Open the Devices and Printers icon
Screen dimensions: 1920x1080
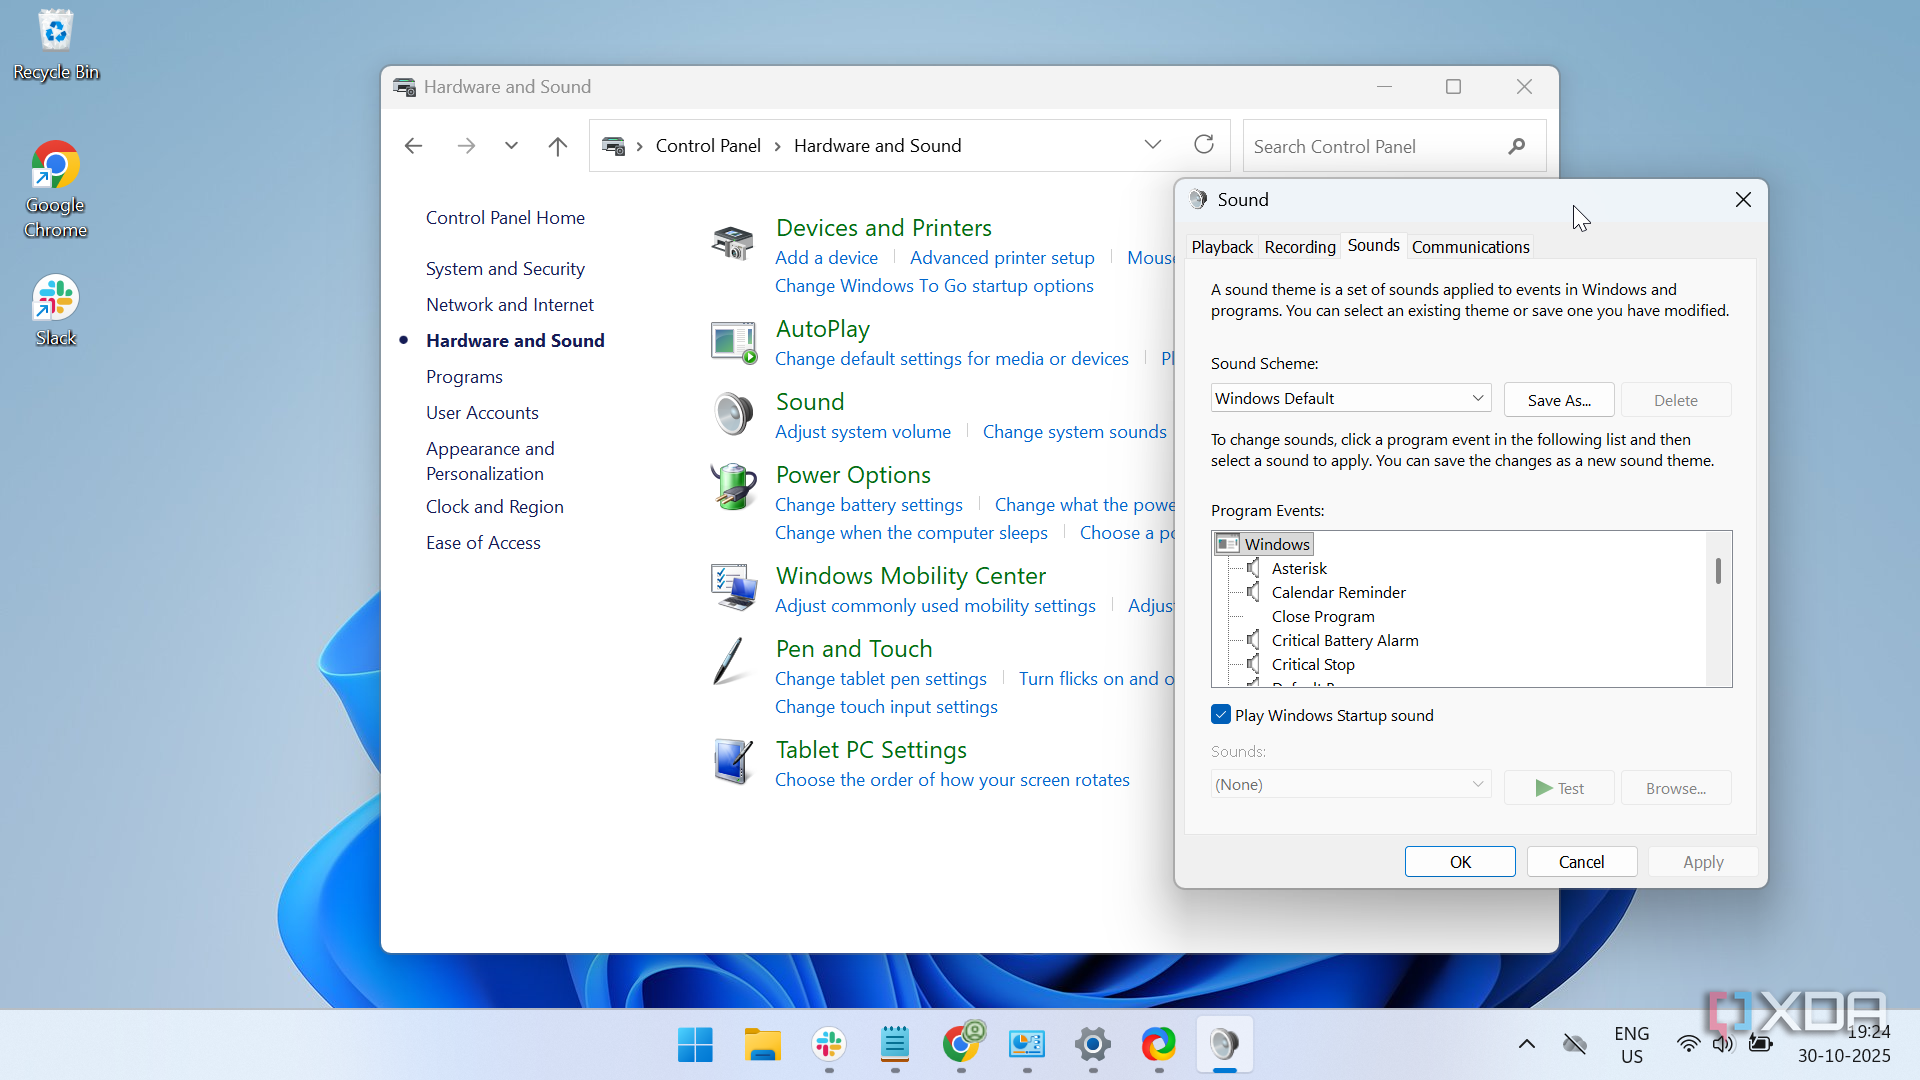point(733,242)
